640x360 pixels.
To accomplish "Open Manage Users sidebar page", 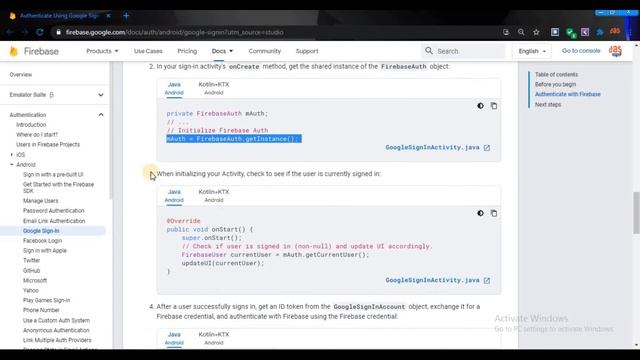I will (40, 201).
